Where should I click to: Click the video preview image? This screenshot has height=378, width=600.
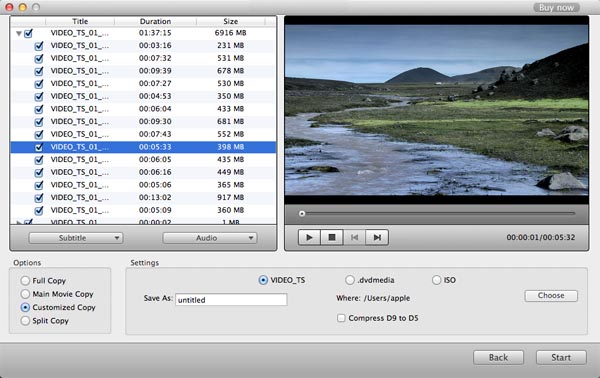click(437, 110)
